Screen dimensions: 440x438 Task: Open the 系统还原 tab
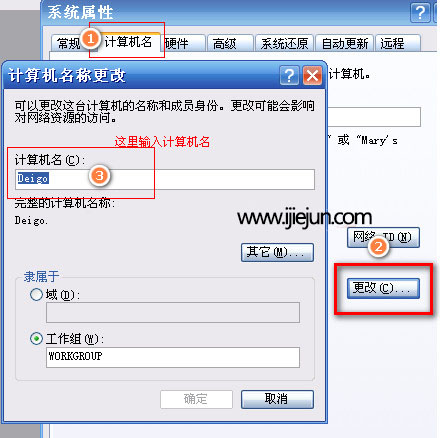click(x=284, y=43)
